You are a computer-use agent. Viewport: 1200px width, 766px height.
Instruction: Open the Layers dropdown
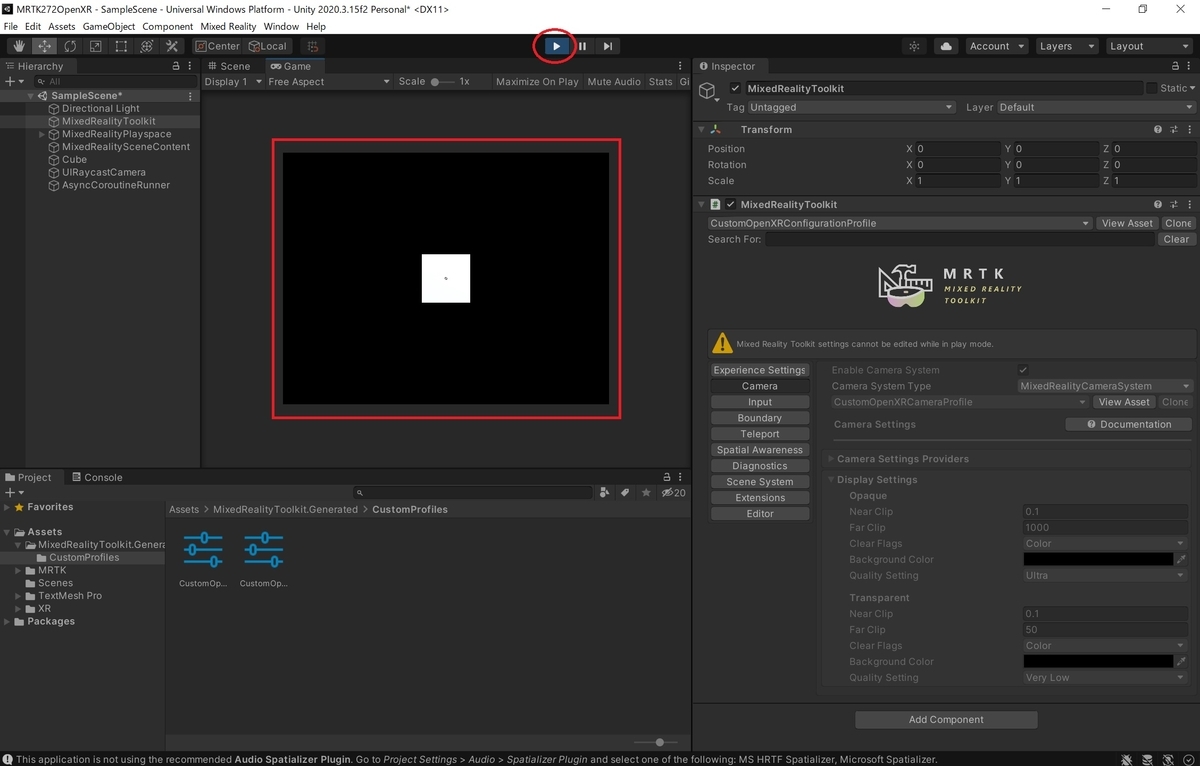click(1065, 46)
